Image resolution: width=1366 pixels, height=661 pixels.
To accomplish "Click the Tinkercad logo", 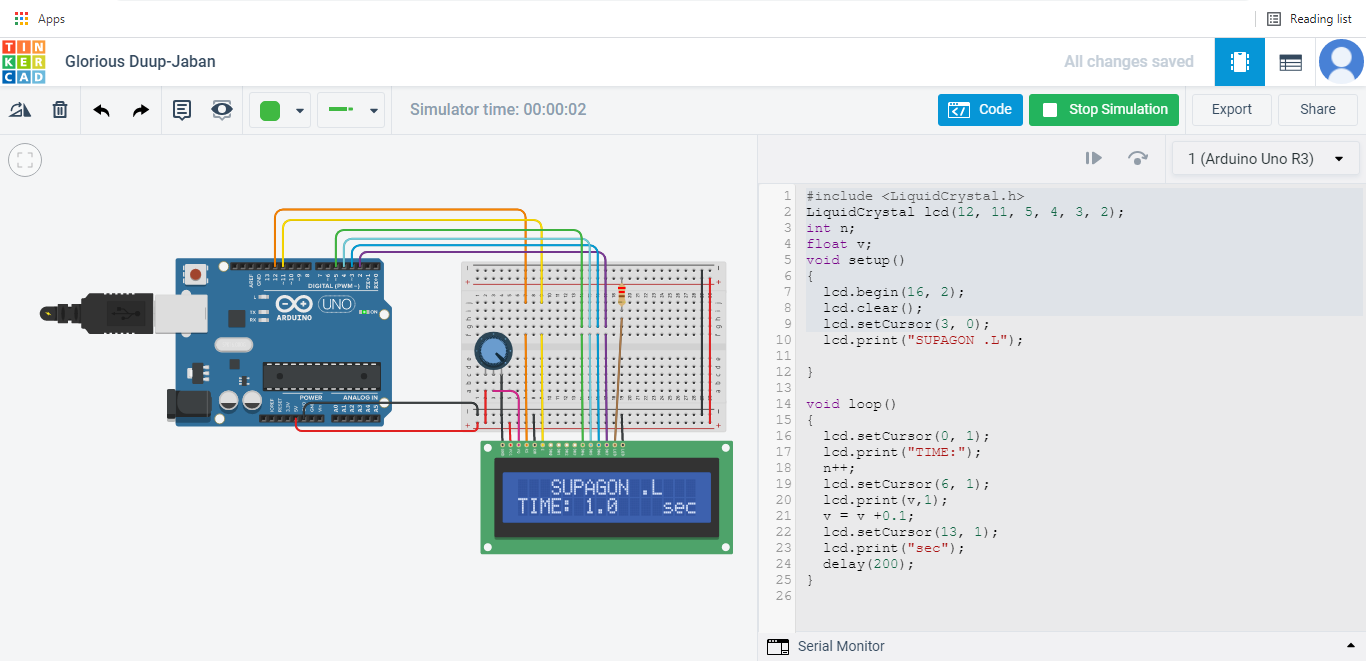I will point(24,62).
